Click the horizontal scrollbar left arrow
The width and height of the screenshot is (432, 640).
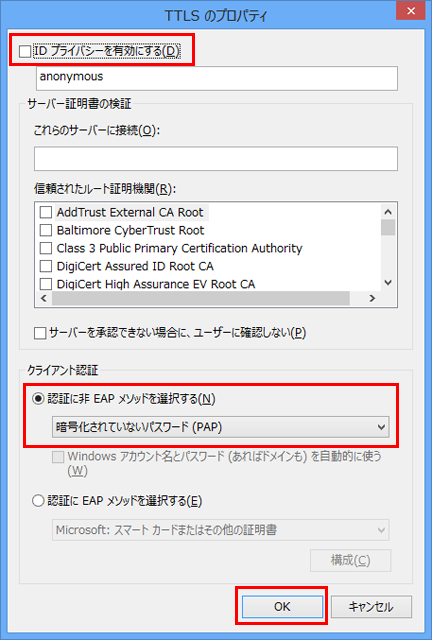[44, 298]
